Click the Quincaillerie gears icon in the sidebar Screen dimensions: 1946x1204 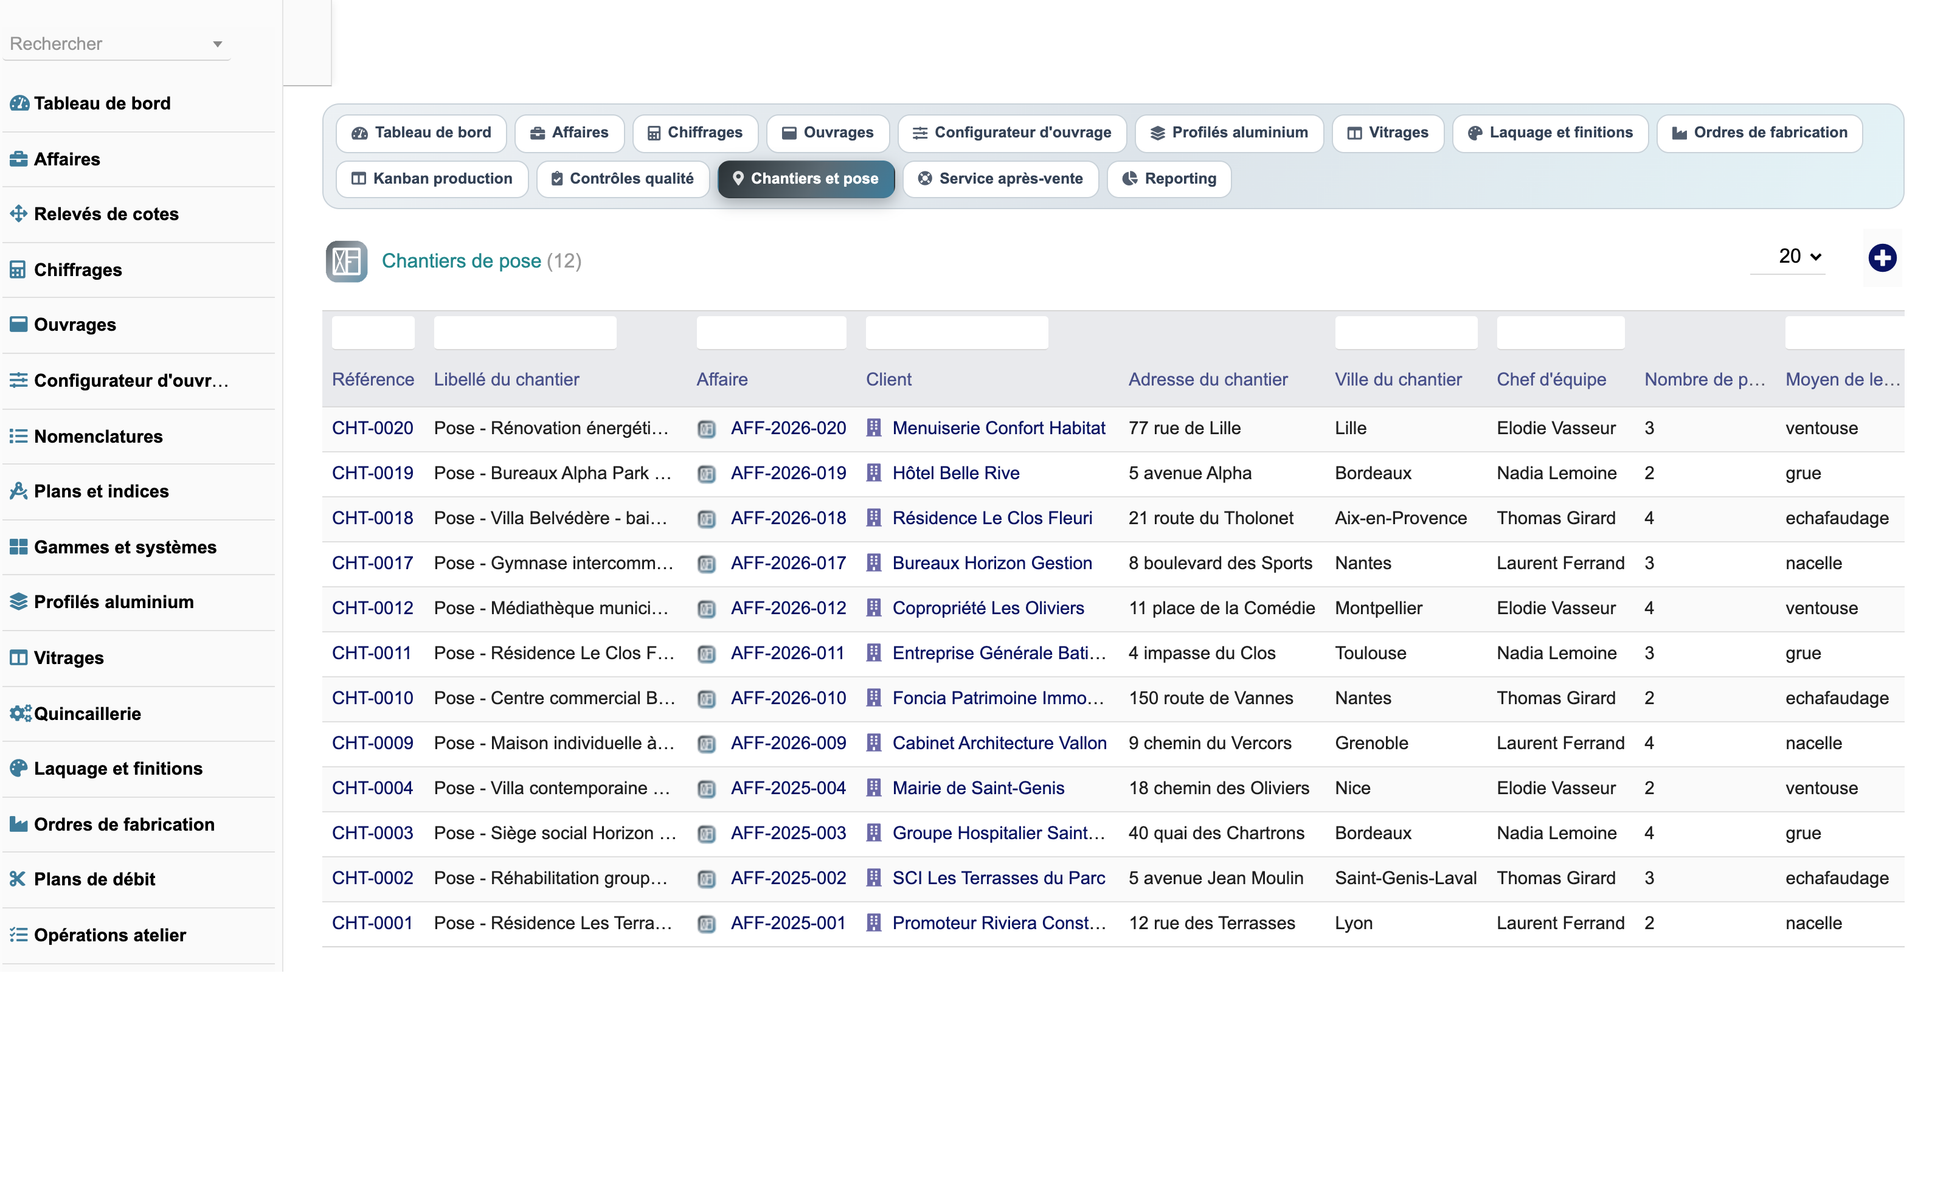click(x=20, y=714)
